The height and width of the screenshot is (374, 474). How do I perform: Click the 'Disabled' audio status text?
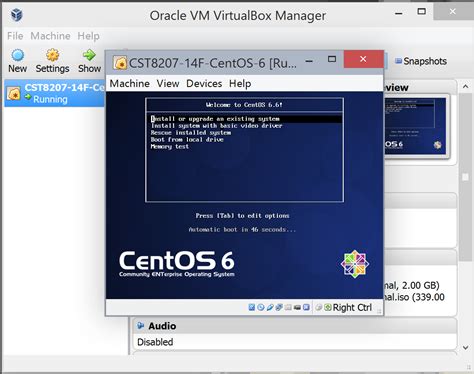coord(155,342)
